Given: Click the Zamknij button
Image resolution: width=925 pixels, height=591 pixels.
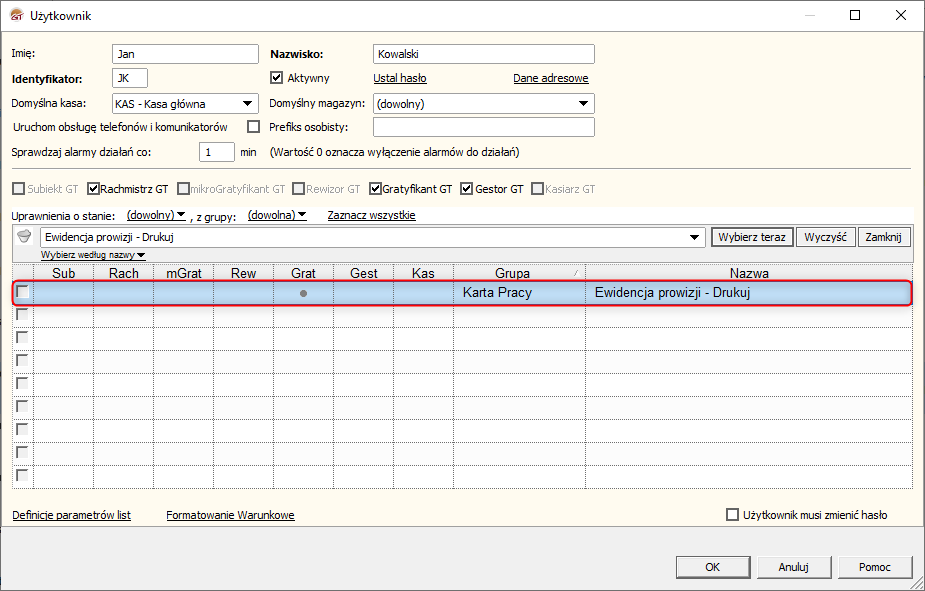Looking at the screenshot, I should pos(884,237).
